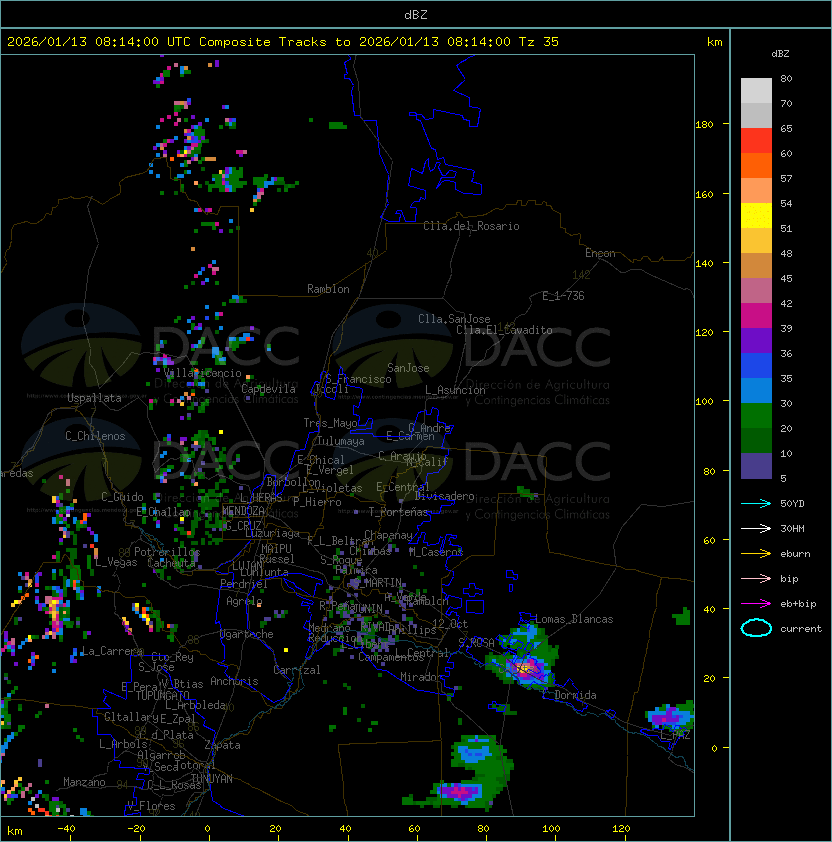Image resolution: width=832 pixels, height=842 pixels.
Task: Click the '180' tick on vertical km axis
Action: (x=704, y=125)
